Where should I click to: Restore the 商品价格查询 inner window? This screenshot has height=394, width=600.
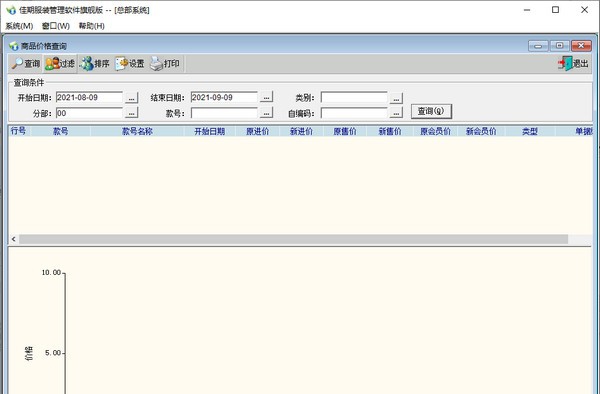click(559, 46)
